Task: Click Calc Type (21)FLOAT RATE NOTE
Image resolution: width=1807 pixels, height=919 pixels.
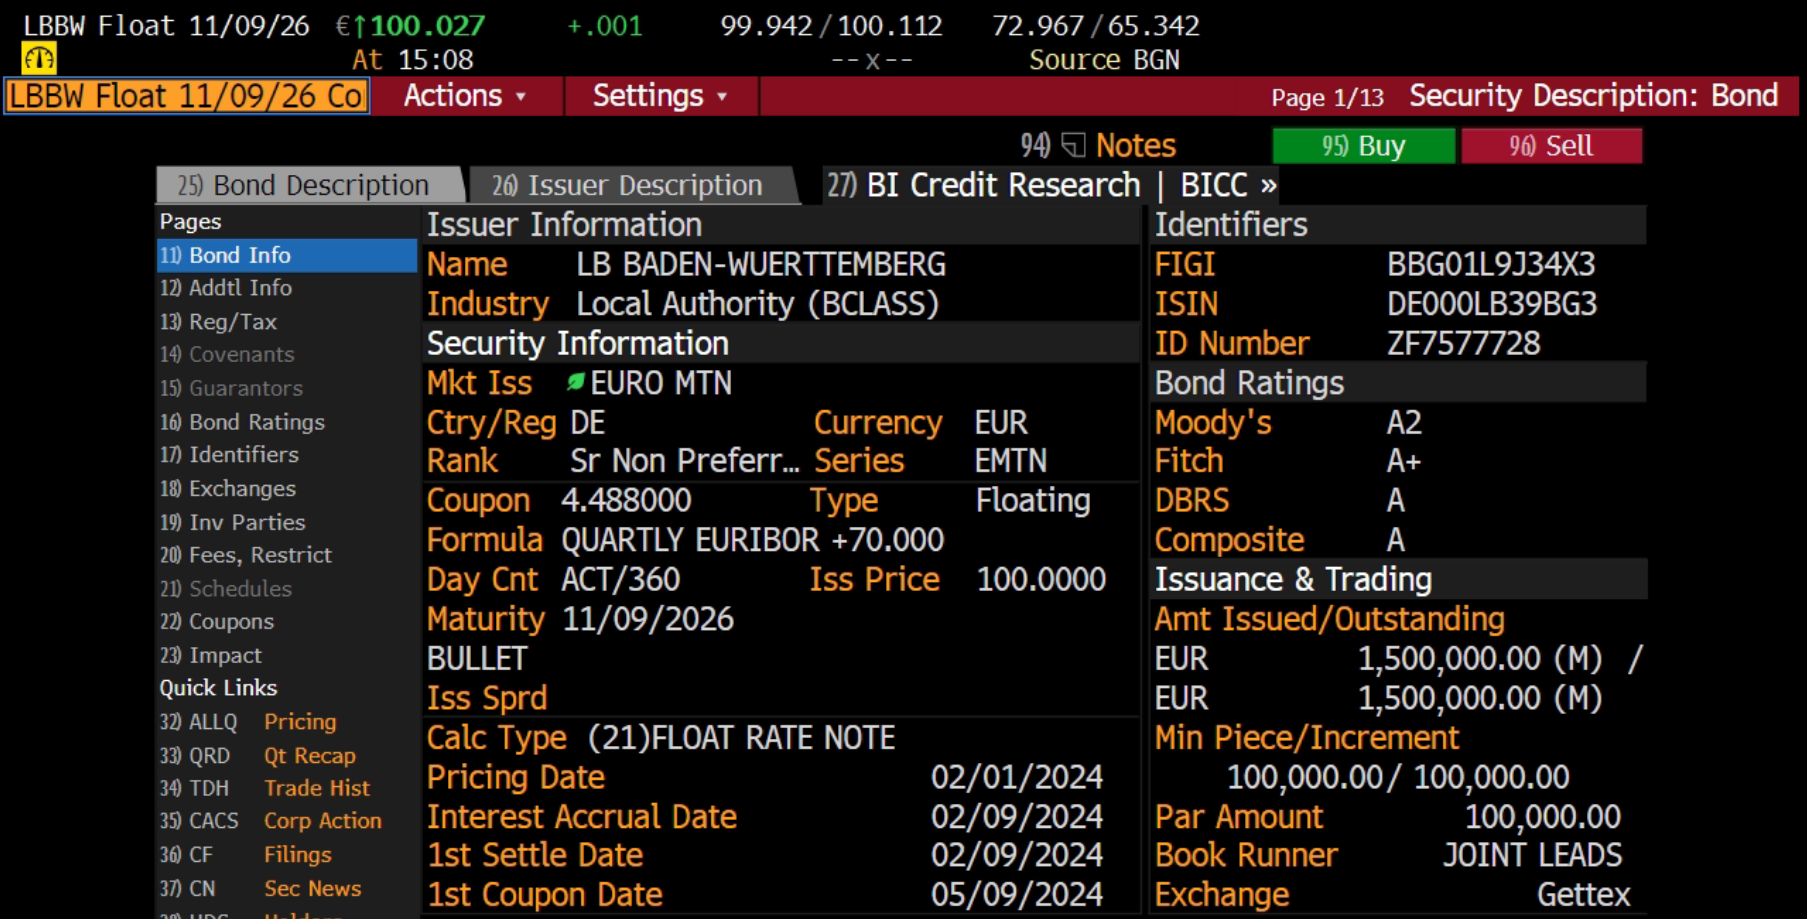Action: click(741, 738)
